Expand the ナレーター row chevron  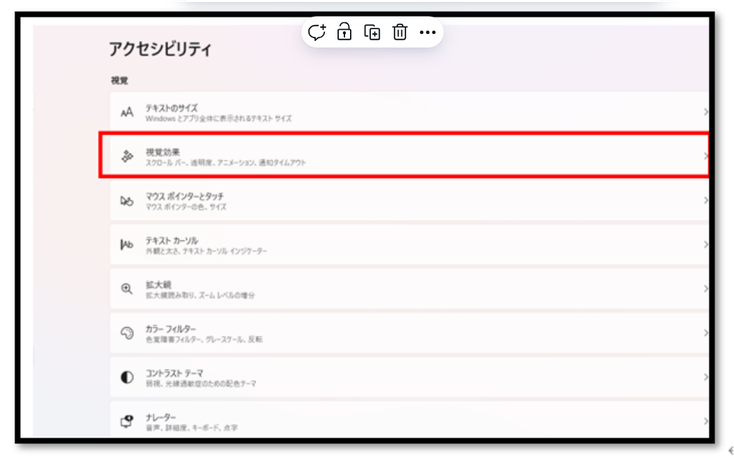[x=705, y=421]
